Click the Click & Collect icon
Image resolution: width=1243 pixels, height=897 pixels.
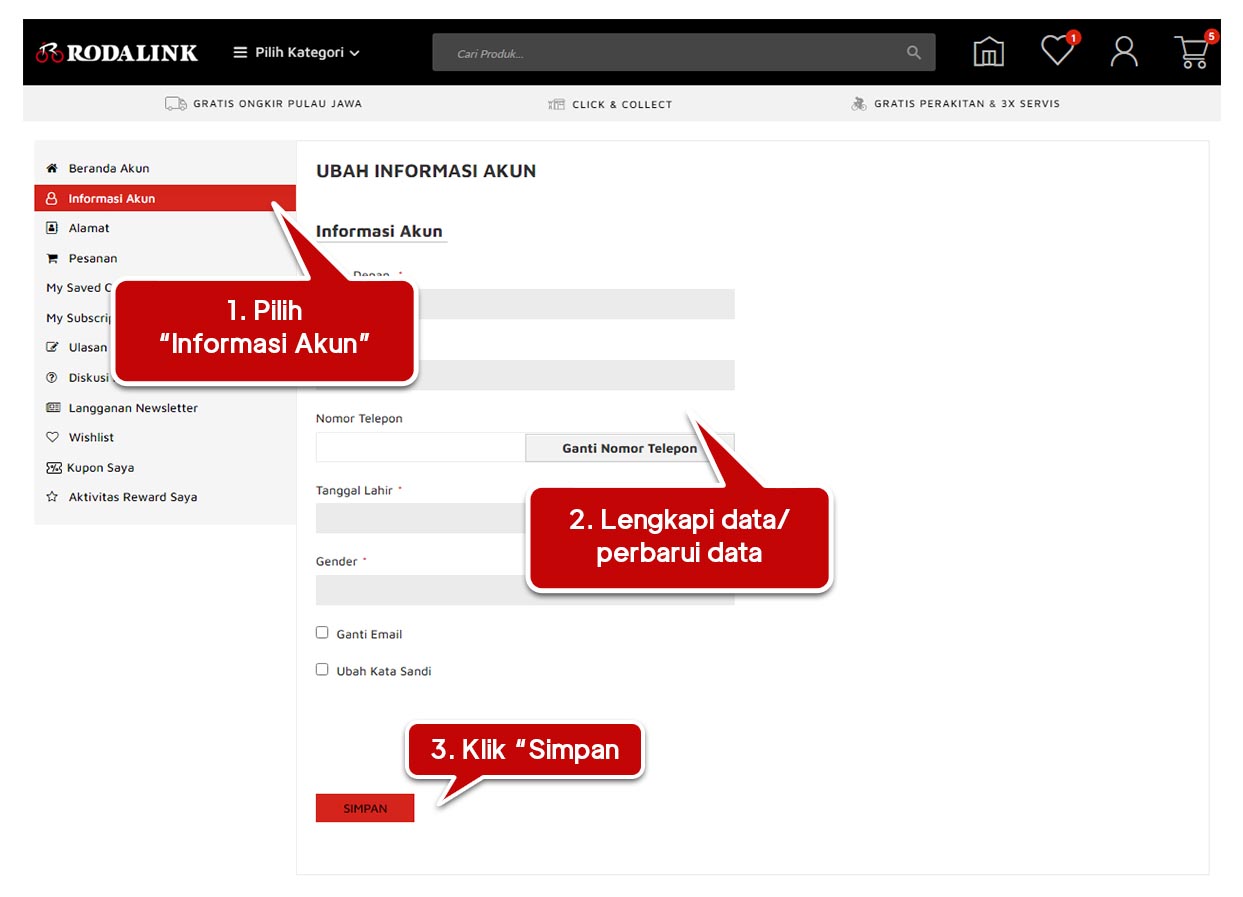click(x=556, y=104)
